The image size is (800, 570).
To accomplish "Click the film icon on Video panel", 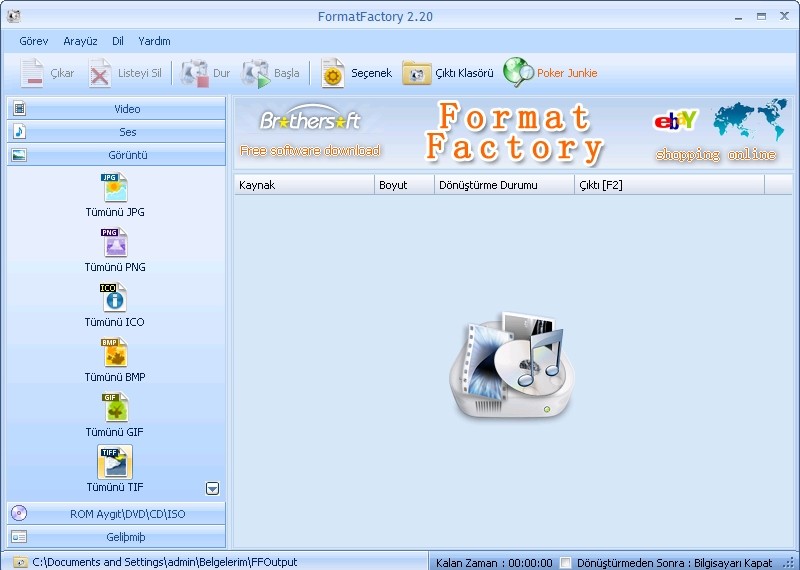I will point(19,108).
